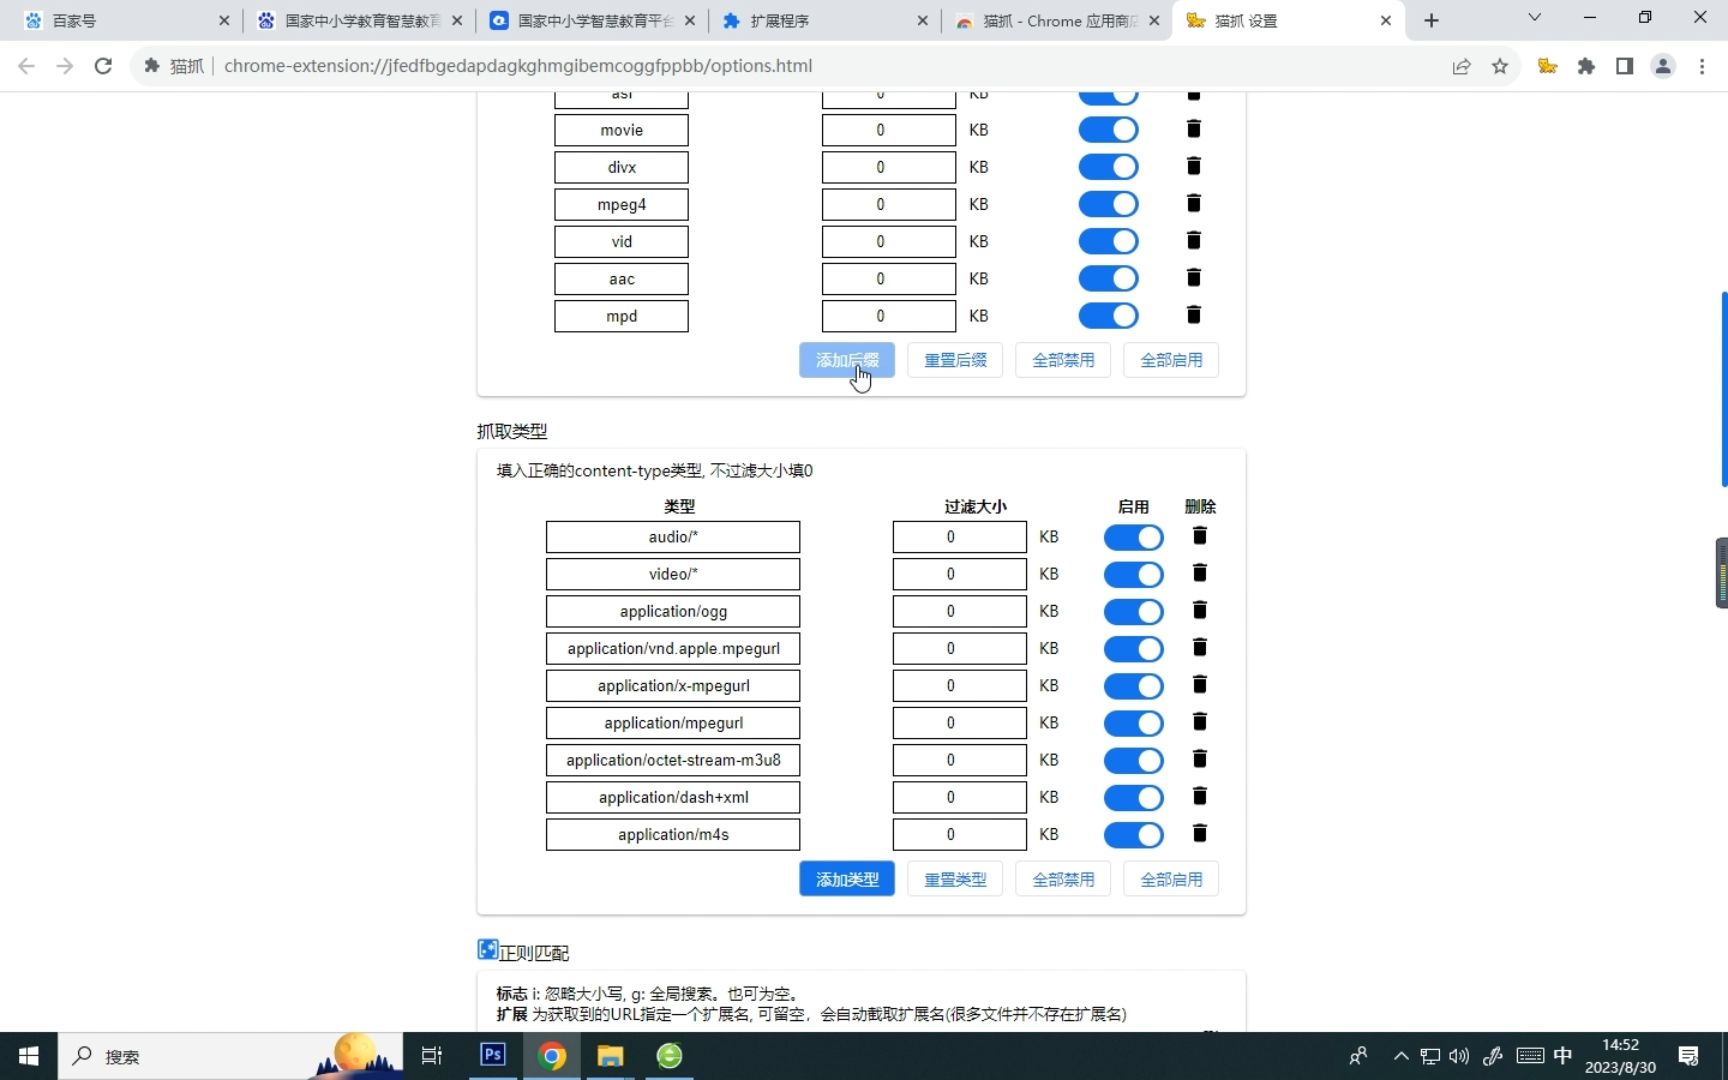Show hidden system tray icons
The width and height of the screenshot is (1728, 1080).
pyautogui.click(x=1401, y=1056)
